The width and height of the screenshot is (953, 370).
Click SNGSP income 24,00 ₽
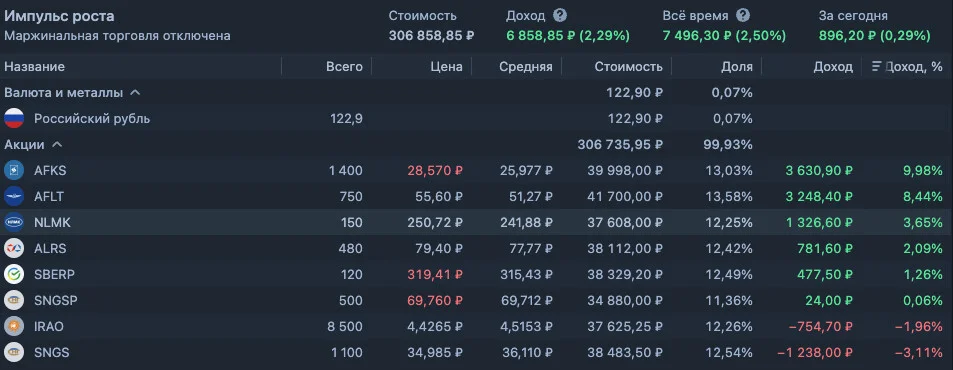click(830, 301)
